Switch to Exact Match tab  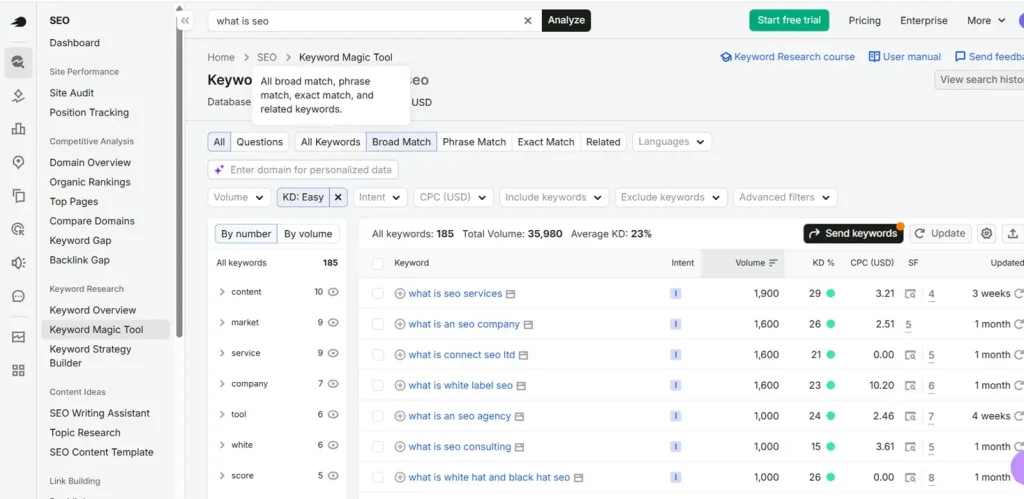pyautogui.click(x=546, y=142)
